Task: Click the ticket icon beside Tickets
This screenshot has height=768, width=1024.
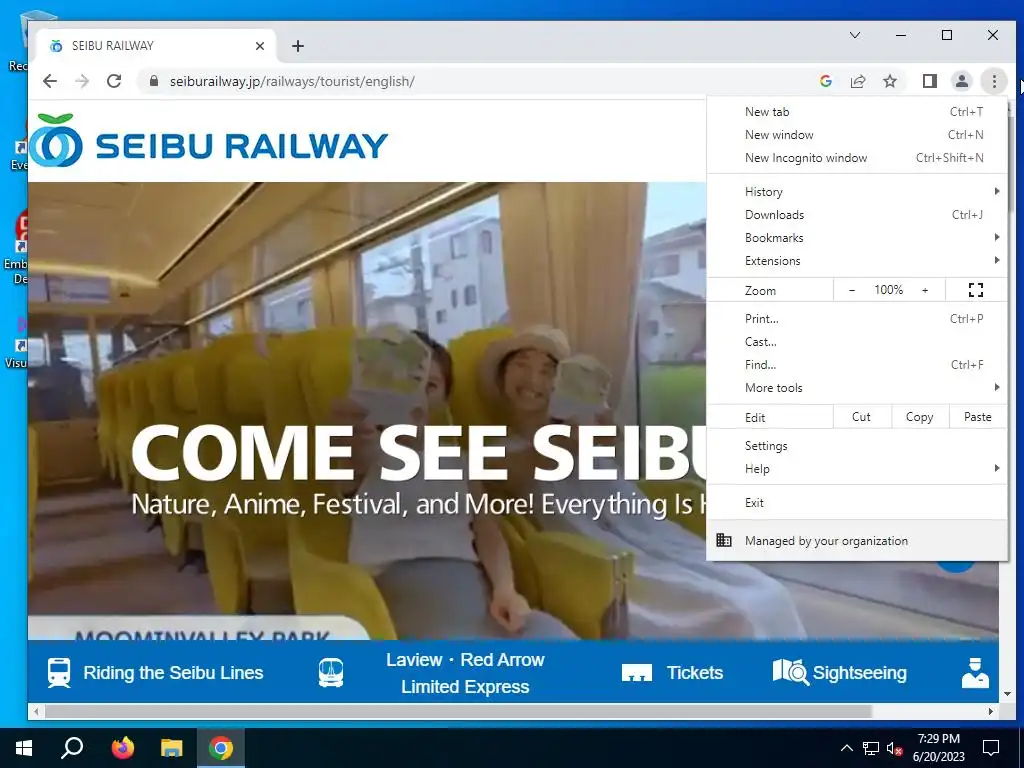Action: coord(637,673)
